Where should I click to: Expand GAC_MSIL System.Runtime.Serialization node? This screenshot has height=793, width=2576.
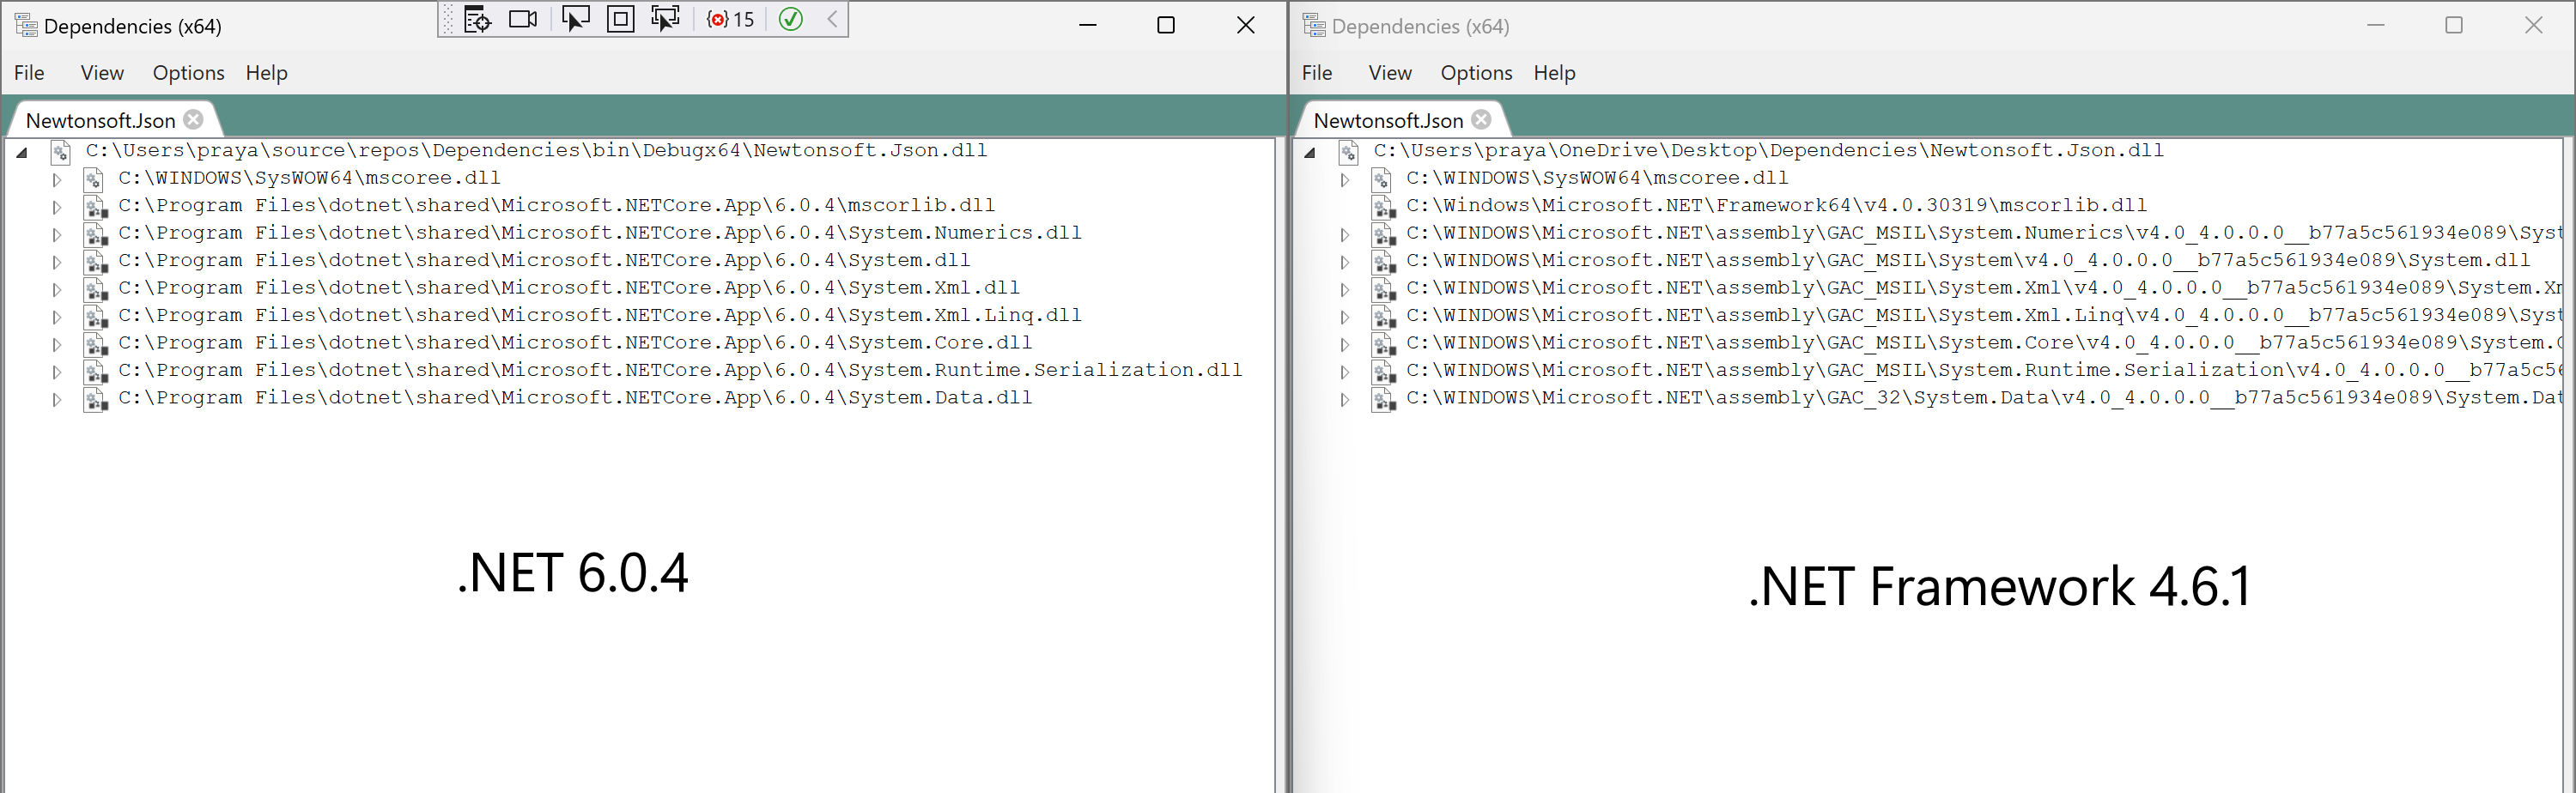pos(1345,373)
